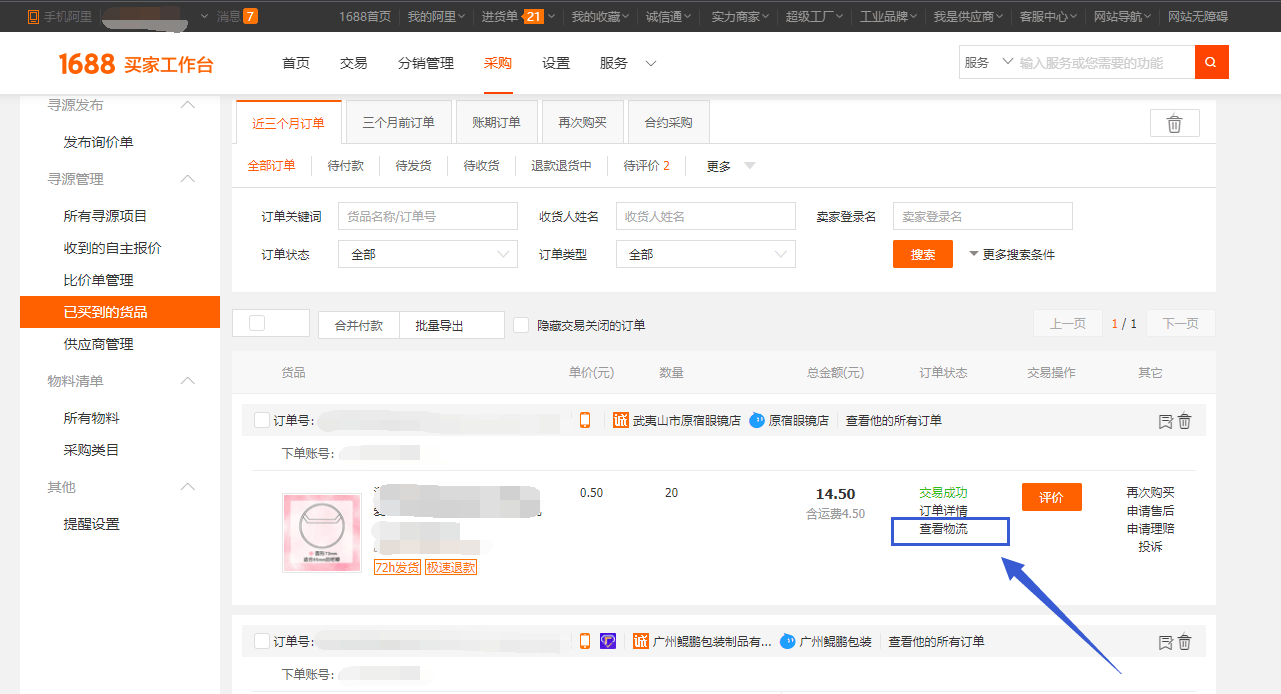Viewport: 1281px width, 694px height.
Task: Open the 交易 top menu
Action: click(x=354, y=63)
